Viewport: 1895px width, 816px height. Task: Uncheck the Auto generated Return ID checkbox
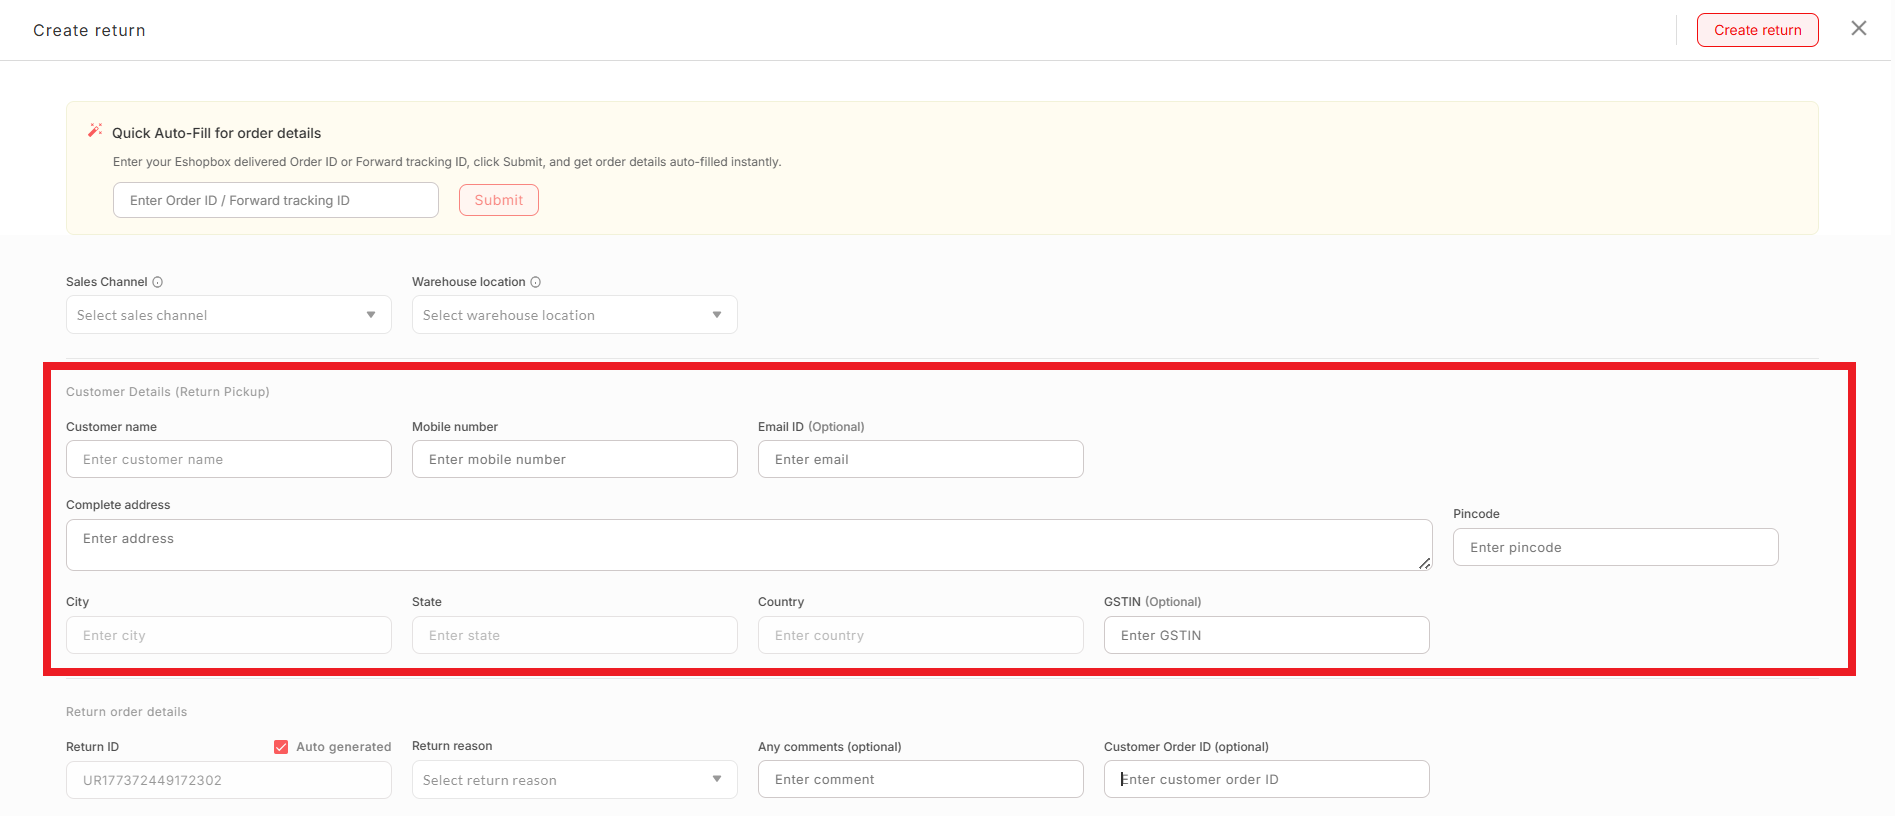(x=281, y=747)
